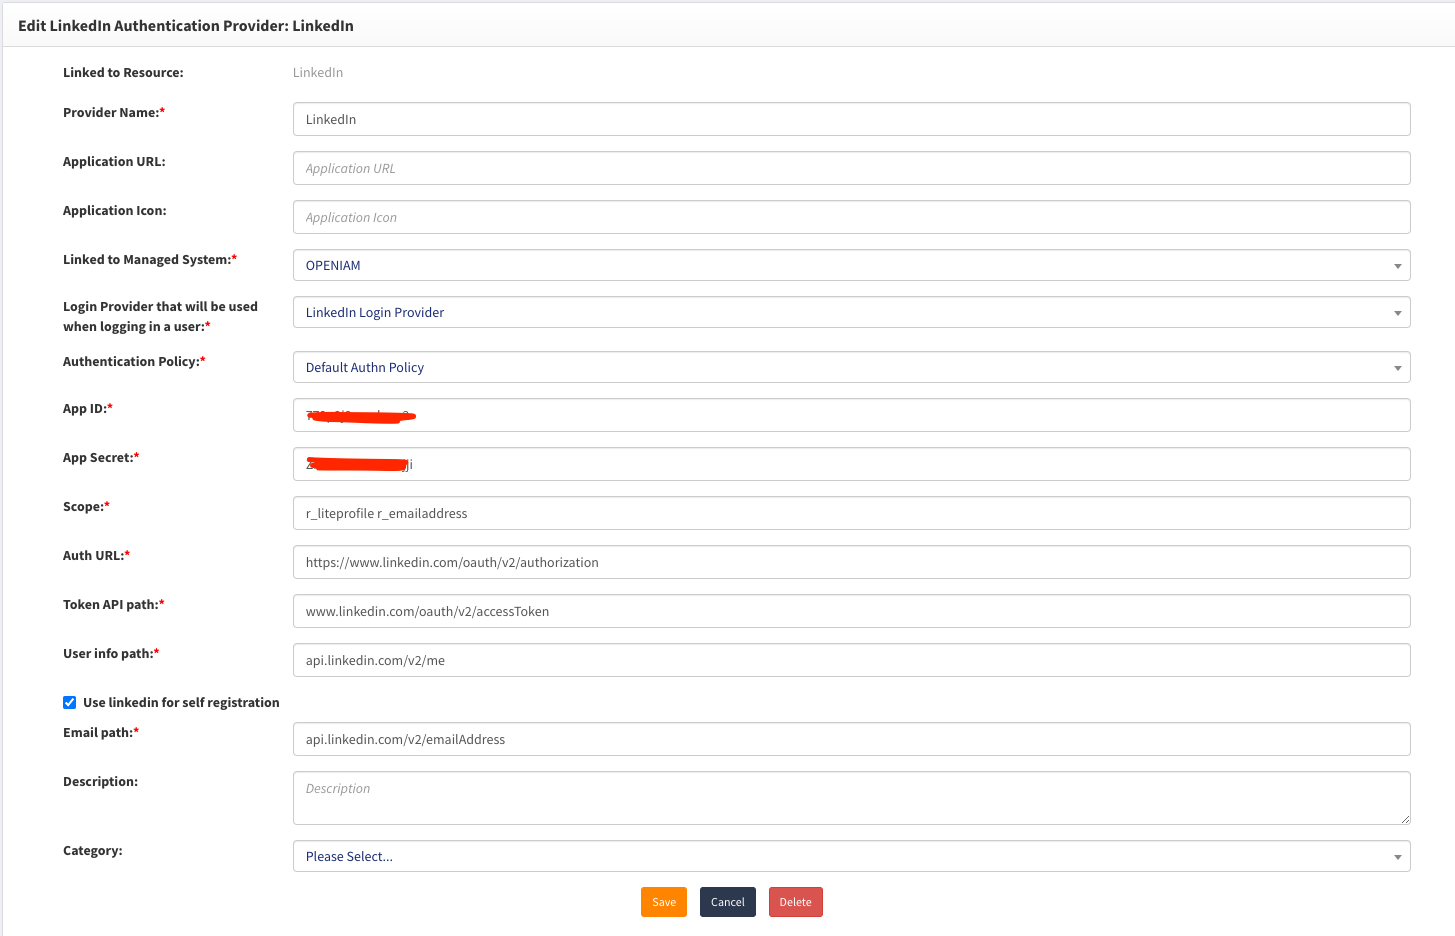Focus the App Secret input field
The image size is (1455, 936).
pyautogui.click(x=851, y=464)
